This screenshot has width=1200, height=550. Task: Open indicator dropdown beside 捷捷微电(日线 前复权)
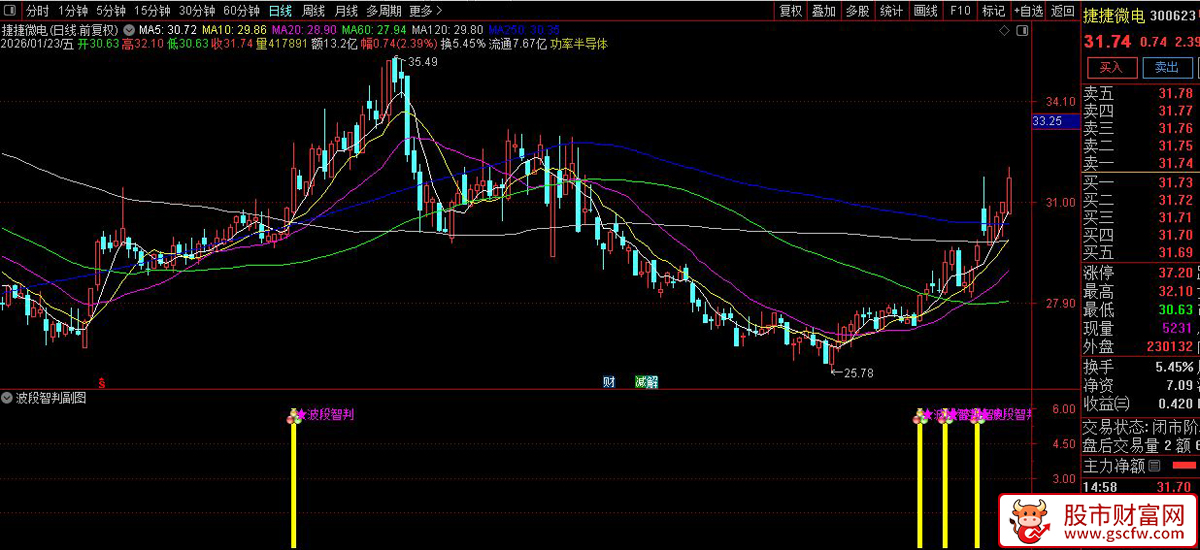(127, 30)
